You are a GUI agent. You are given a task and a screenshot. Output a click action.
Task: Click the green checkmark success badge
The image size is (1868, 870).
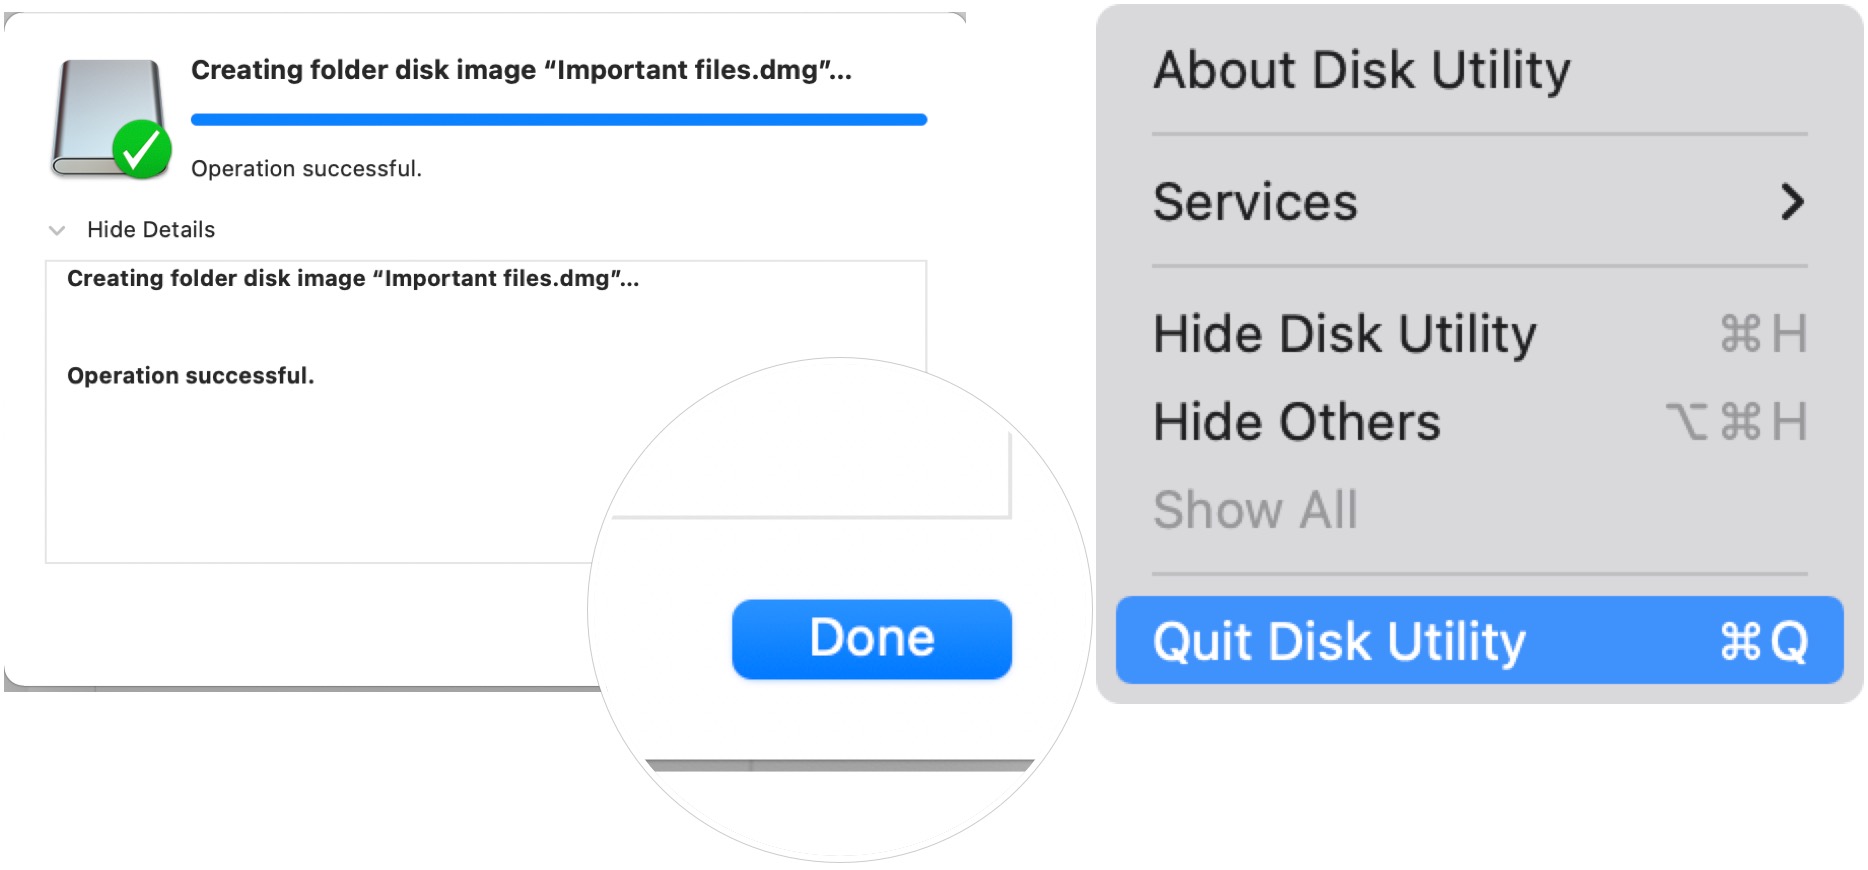141,150
